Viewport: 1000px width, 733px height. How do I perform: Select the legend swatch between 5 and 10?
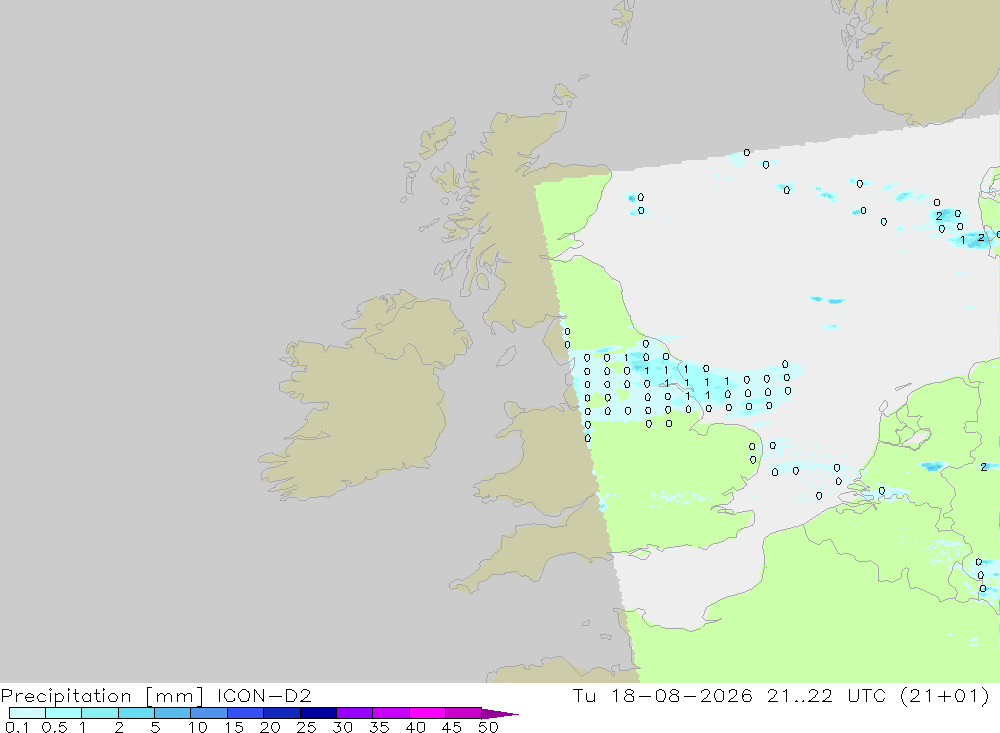[172, 713]
